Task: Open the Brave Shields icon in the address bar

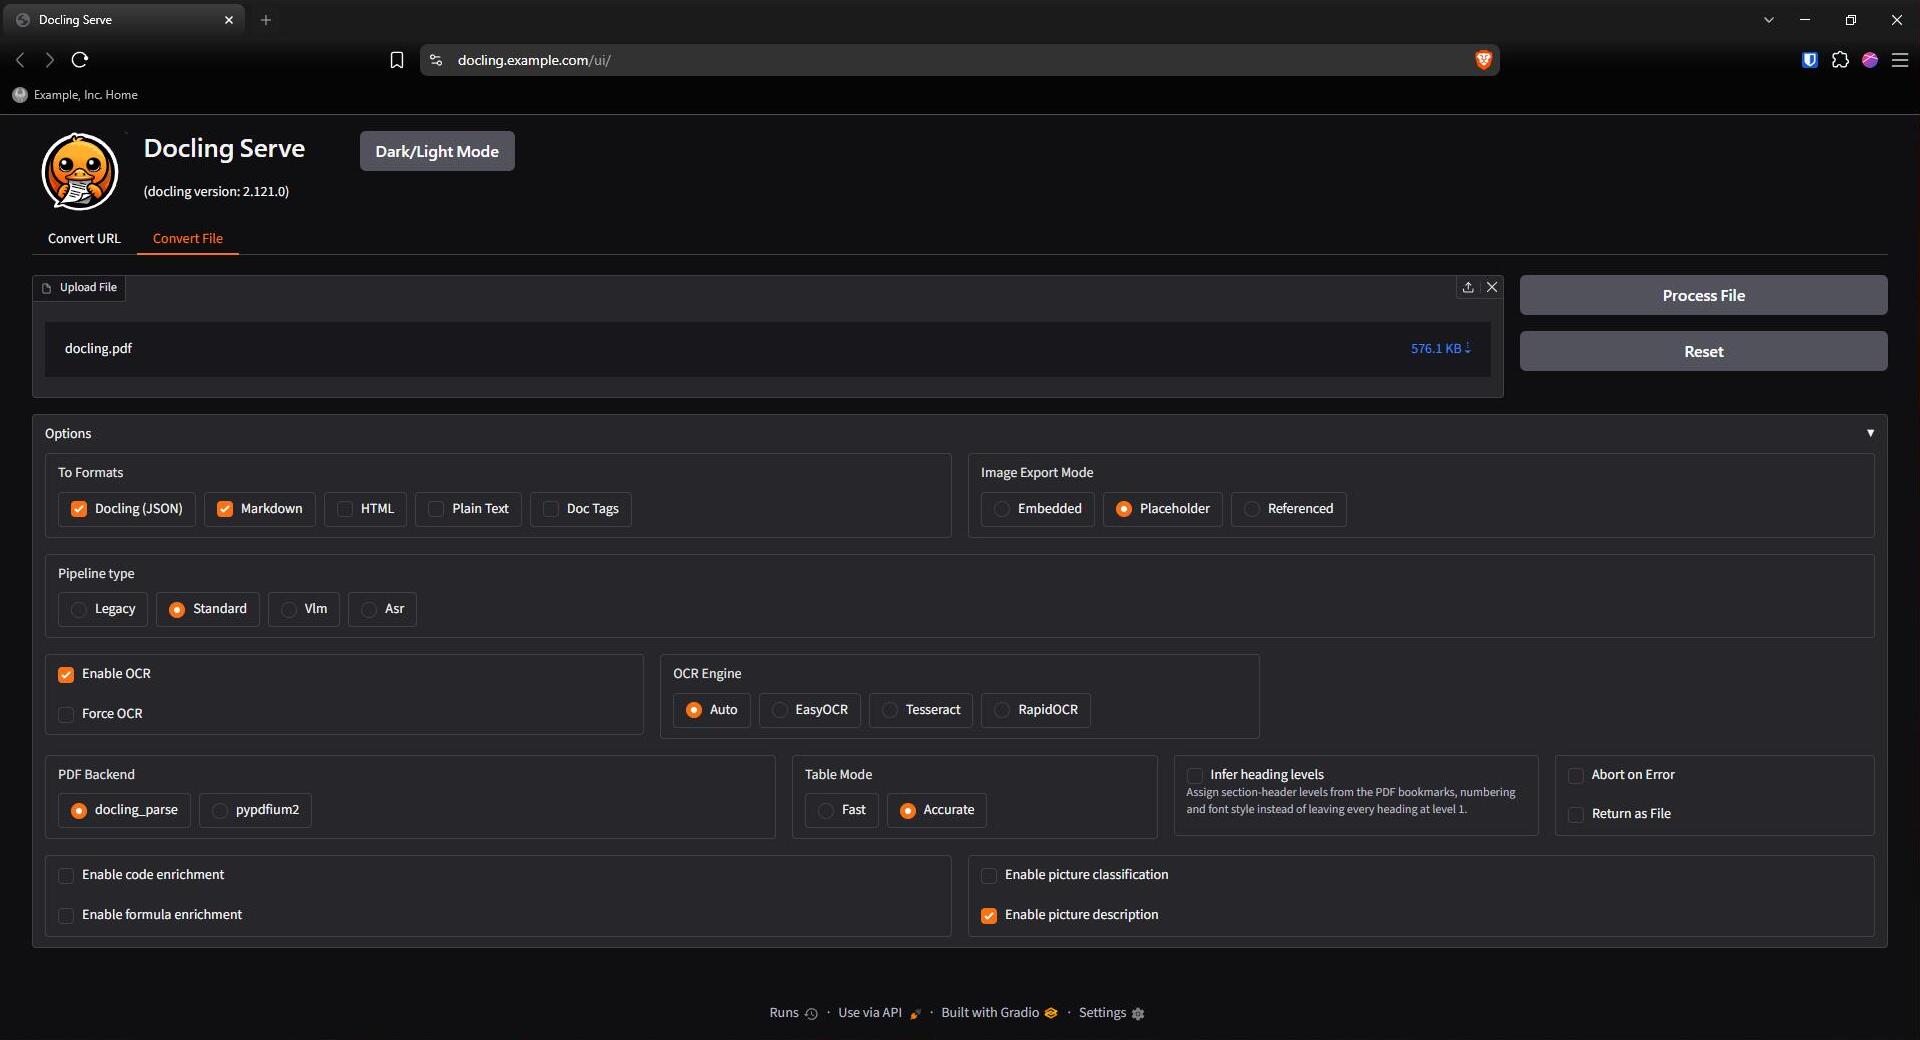Action: 1483,60
